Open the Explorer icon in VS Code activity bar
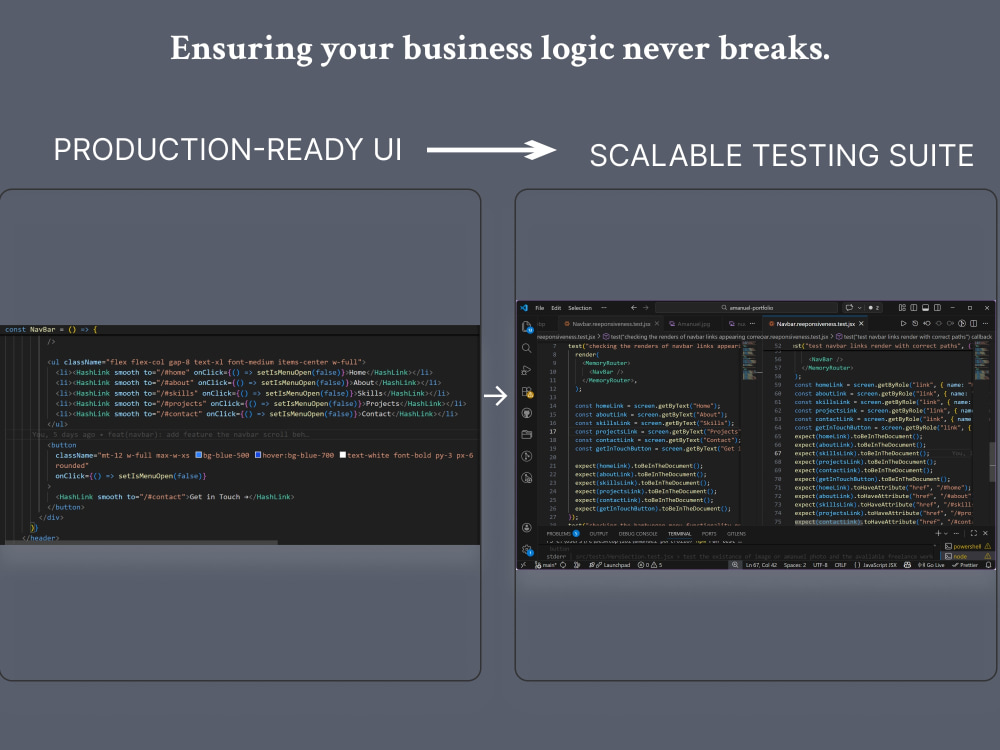Image resolution: width=1000 pixels, height=750 pixels. click(x=527, y=327)
